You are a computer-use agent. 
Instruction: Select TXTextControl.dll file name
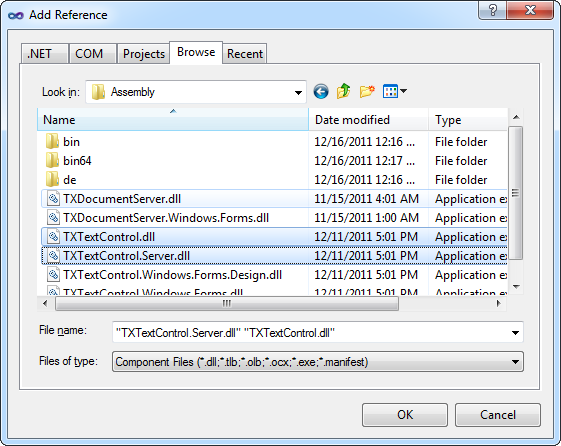point(109,236)
